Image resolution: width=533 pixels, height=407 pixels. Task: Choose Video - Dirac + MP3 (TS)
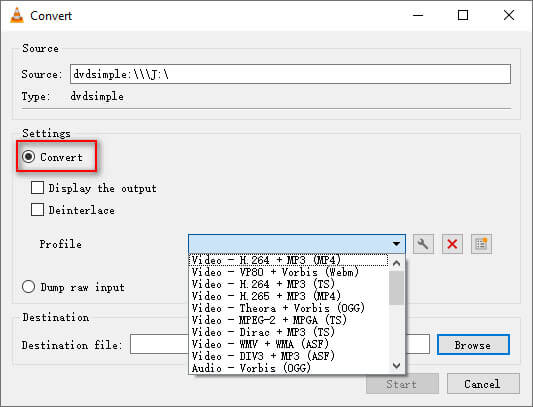tap(288, 332)
